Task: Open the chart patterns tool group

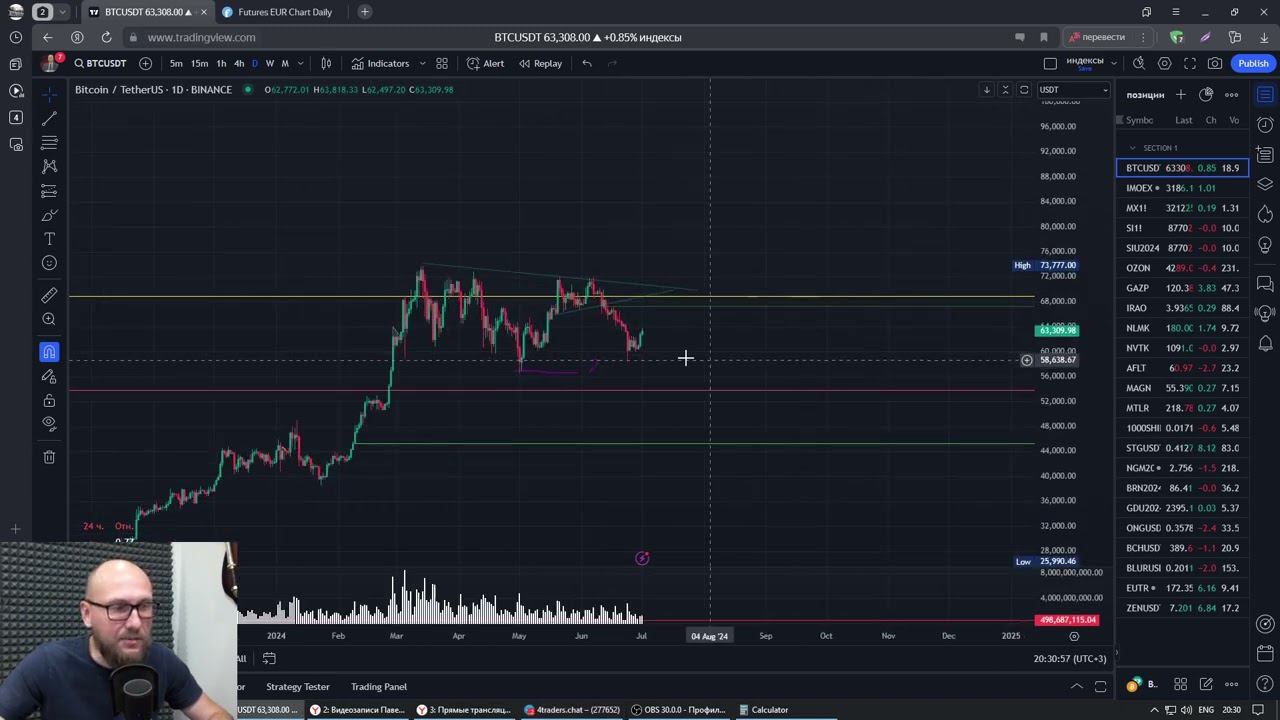Action: [49, 166]
